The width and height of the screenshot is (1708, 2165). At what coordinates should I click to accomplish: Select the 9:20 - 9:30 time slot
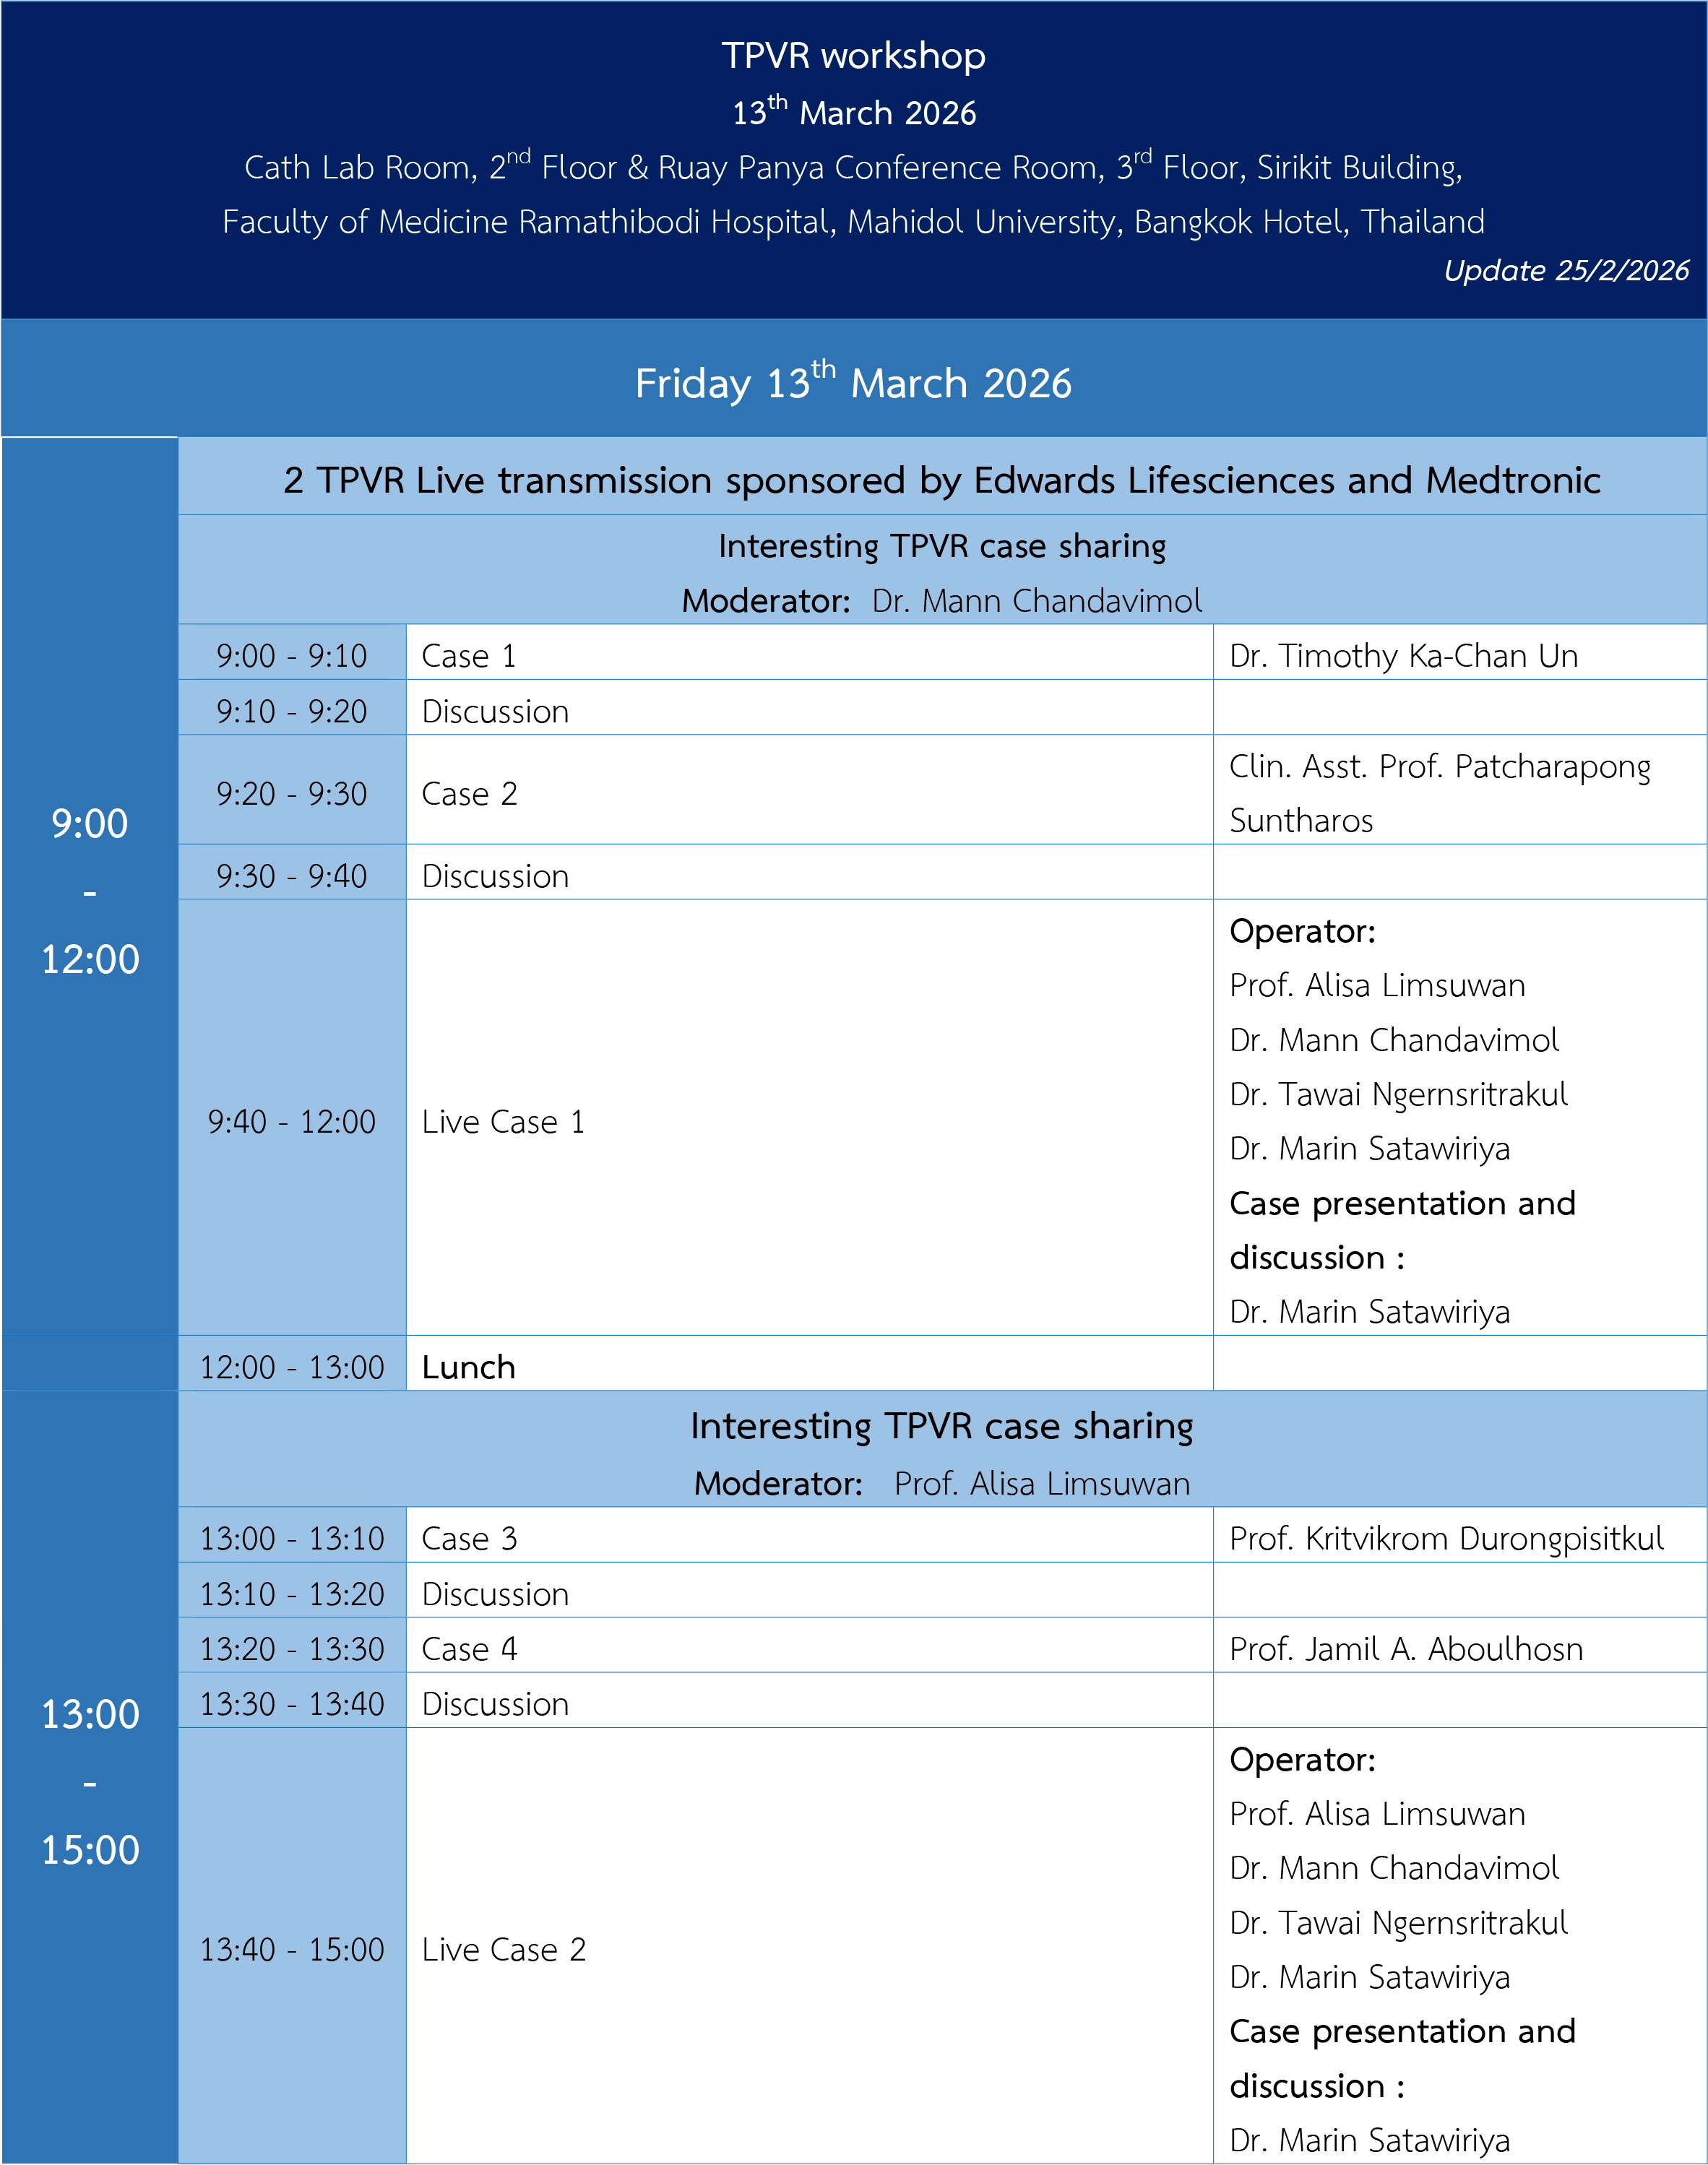tap(292, 794)
